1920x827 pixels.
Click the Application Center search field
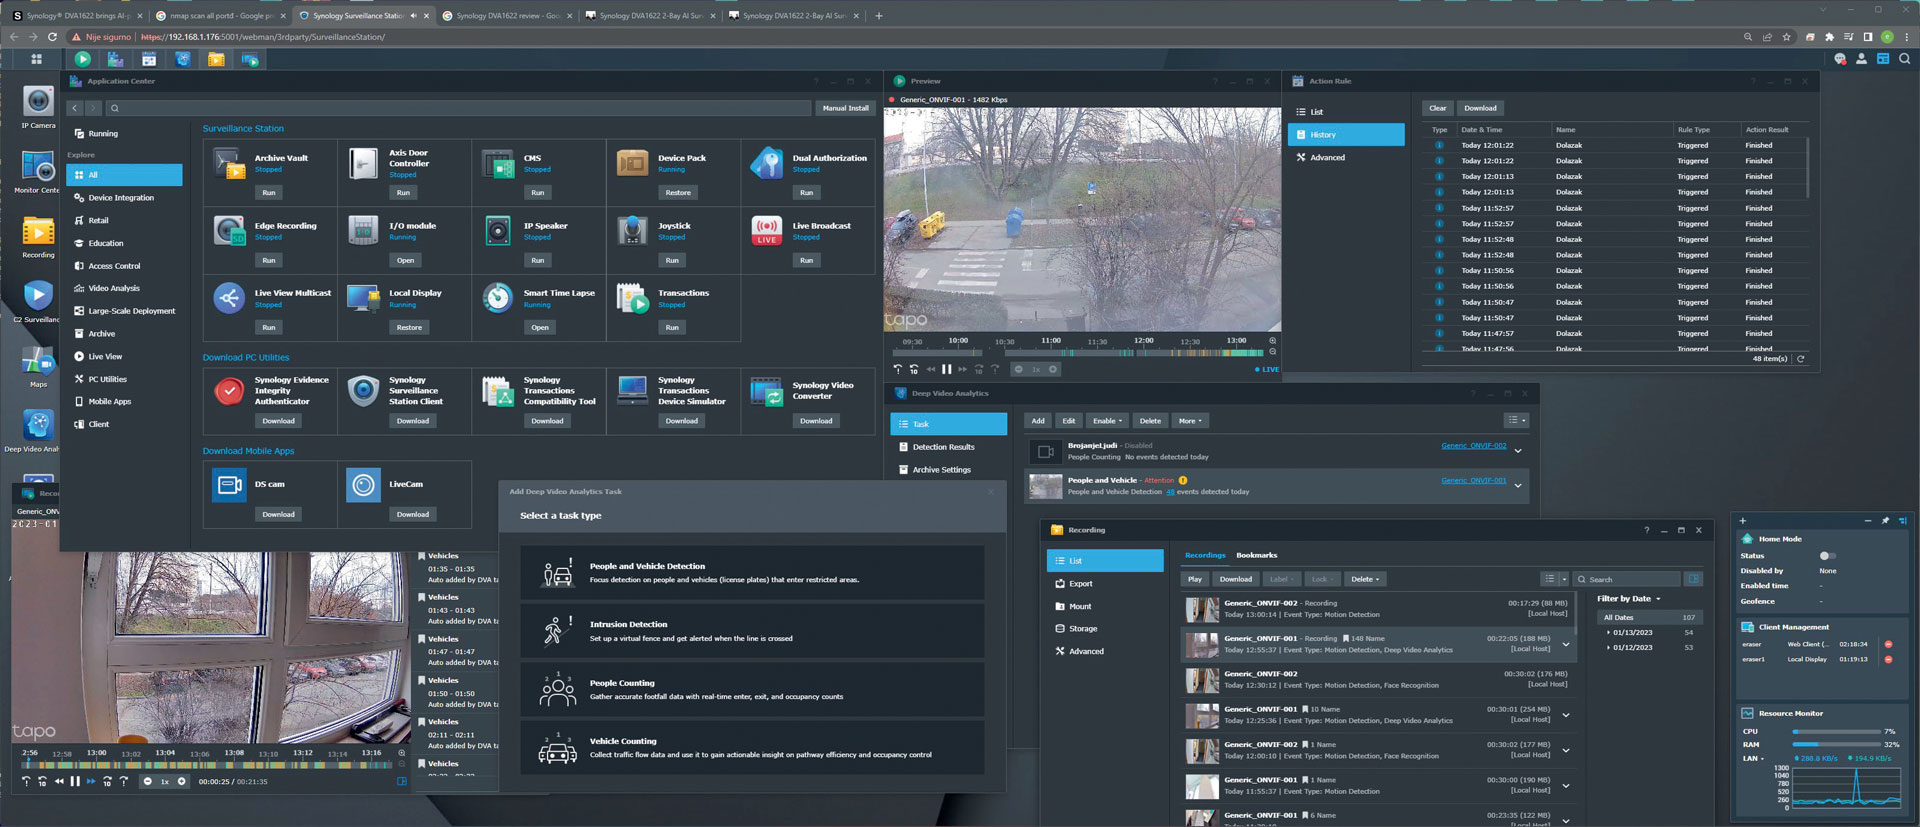click(458, 108)
